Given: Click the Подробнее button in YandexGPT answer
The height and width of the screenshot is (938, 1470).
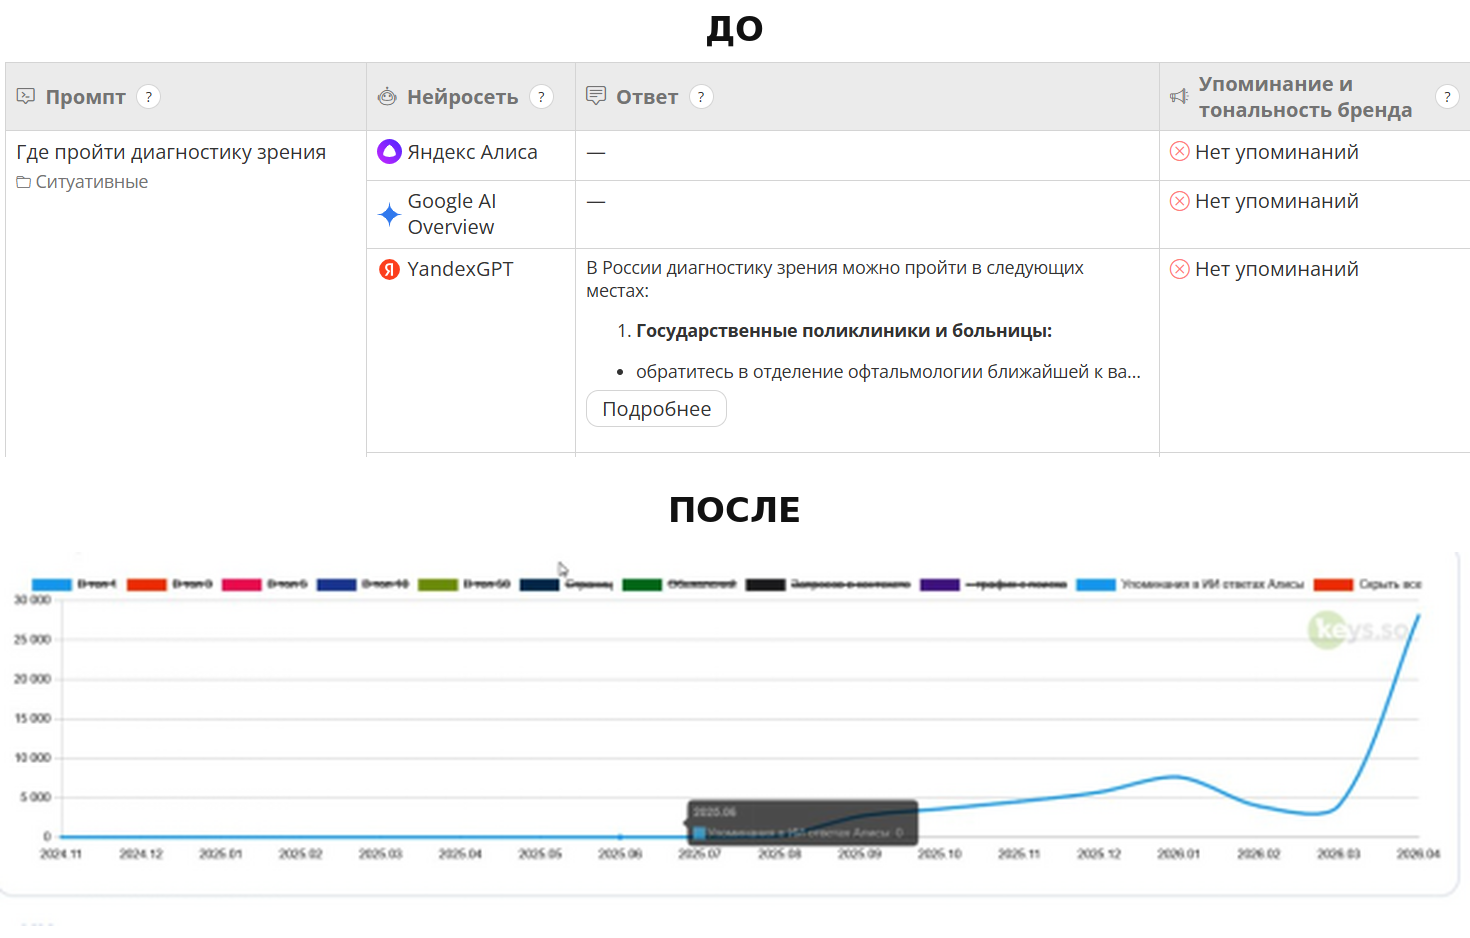Looking at the screenshot, I should (x=656, y=409).
